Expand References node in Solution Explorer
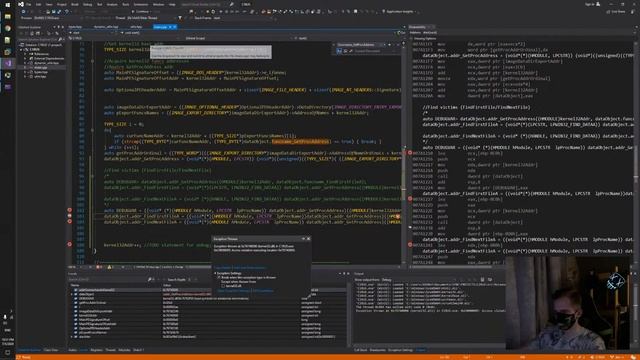This screenshot has width=640, height=360. [25, 54]
